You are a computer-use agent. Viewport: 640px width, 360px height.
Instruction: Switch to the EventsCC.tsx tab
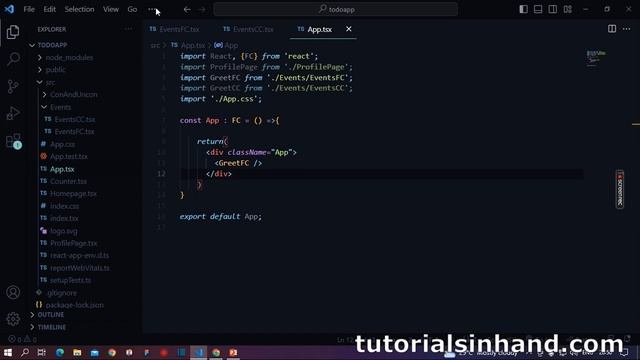(x=252, y=29)
